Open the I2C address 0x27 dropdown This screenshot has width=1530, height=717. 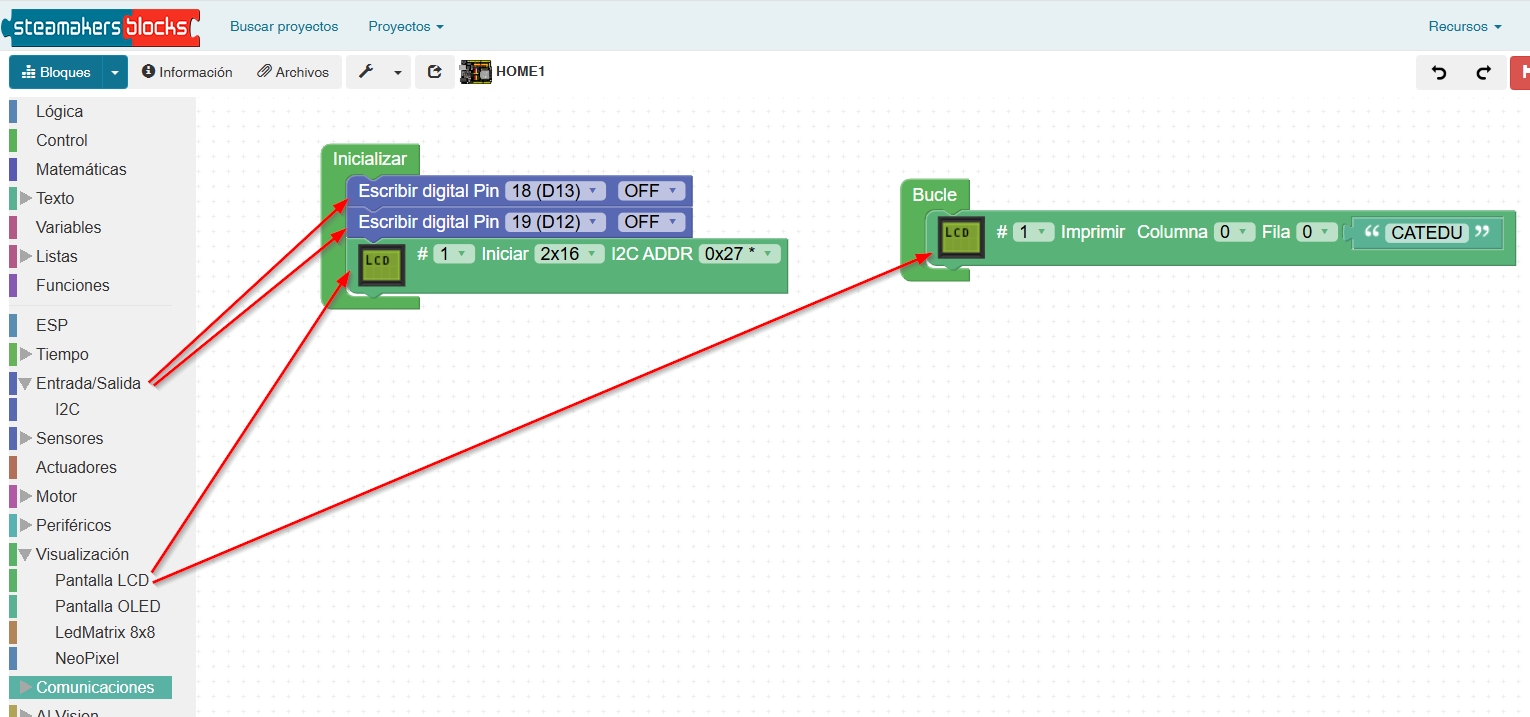(x=738, y=254)
